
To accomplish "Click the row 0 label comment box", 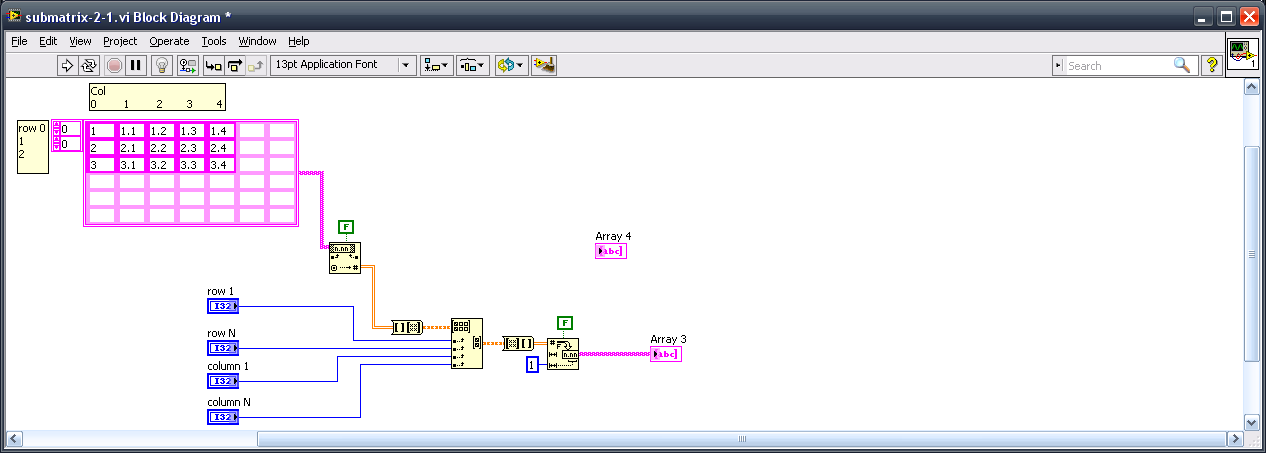I will (32, 147).
